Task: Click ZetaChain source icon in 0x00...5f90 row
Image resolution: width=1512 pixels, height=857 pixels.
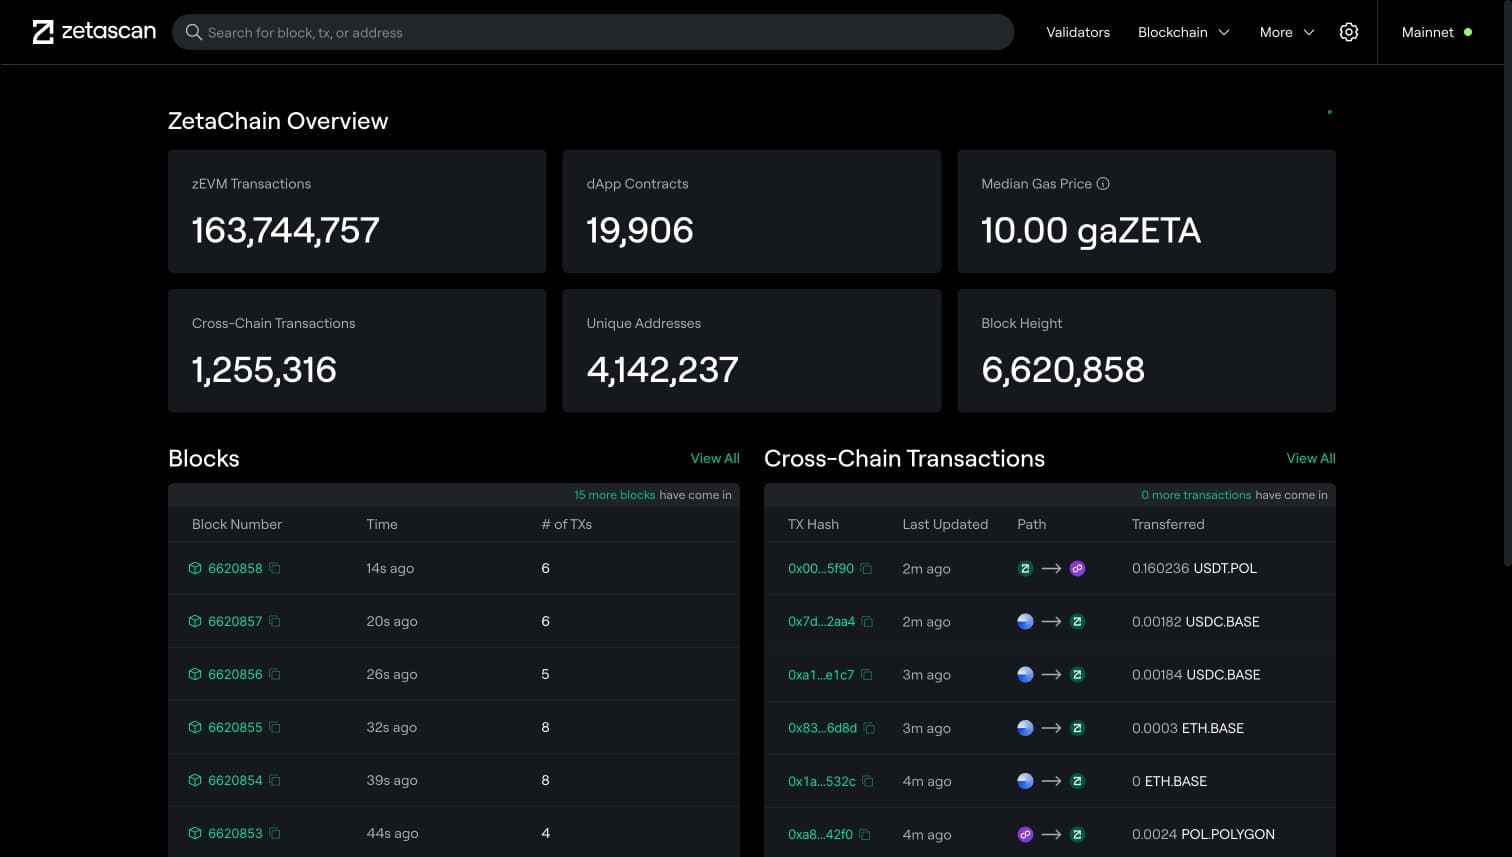Action: (x=1025, y=568)
